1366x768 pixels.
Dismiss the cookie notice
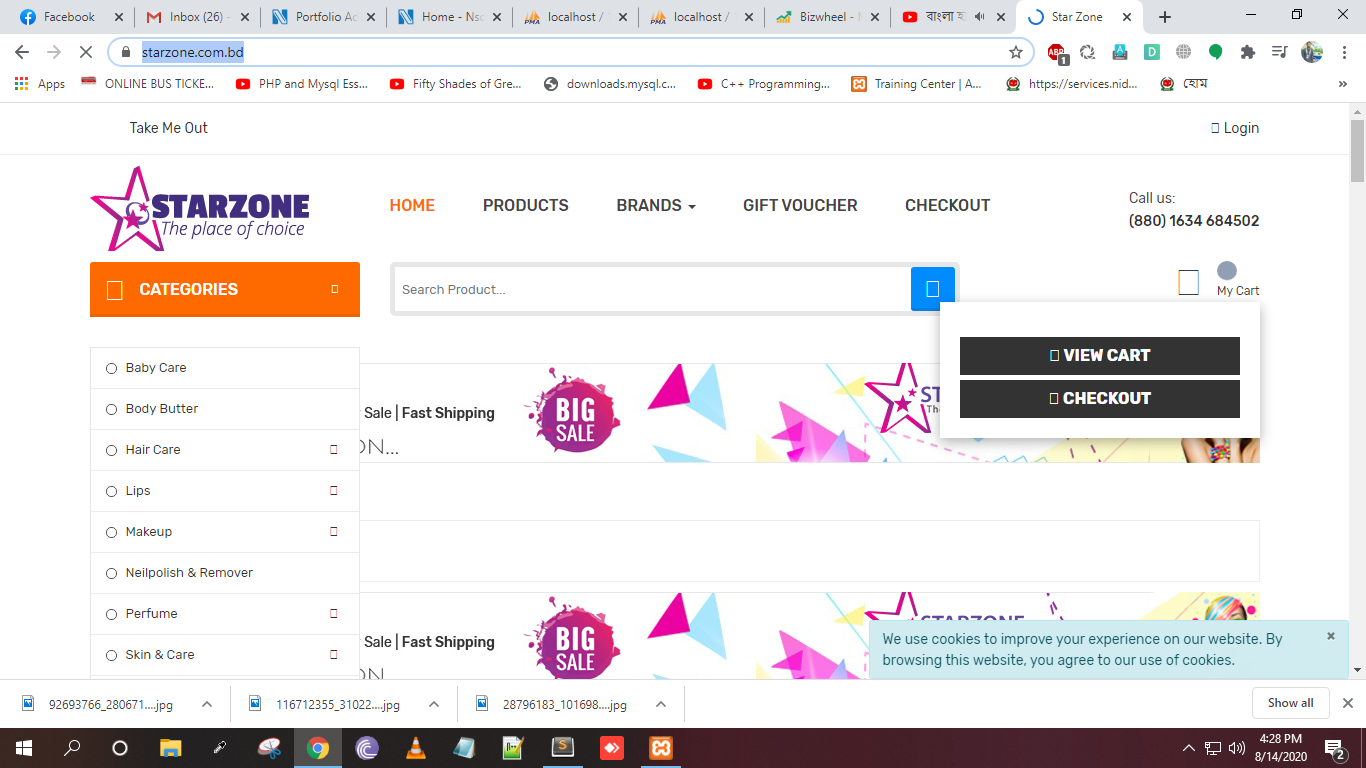click(1331, 636)
